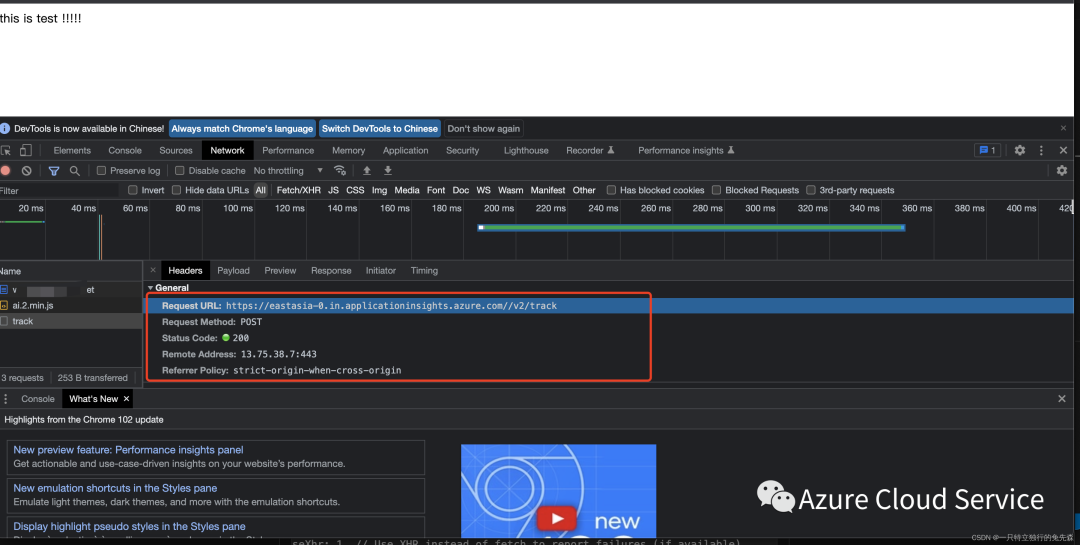
Task: Focus the network Filter text field
Action: pos(61,190)
